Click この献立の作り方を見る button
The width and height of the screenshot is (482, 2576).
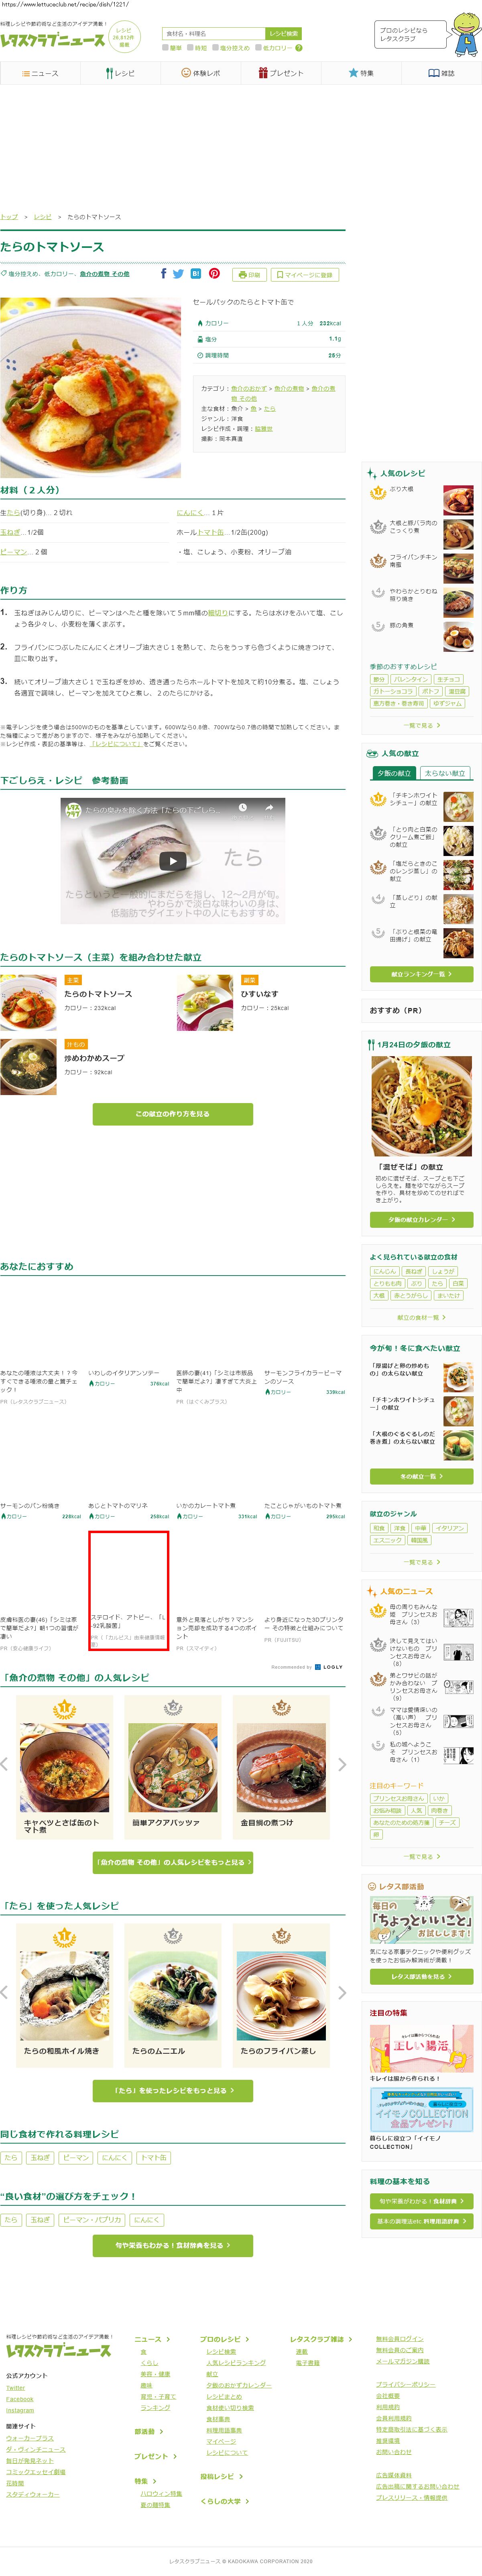173,1113
